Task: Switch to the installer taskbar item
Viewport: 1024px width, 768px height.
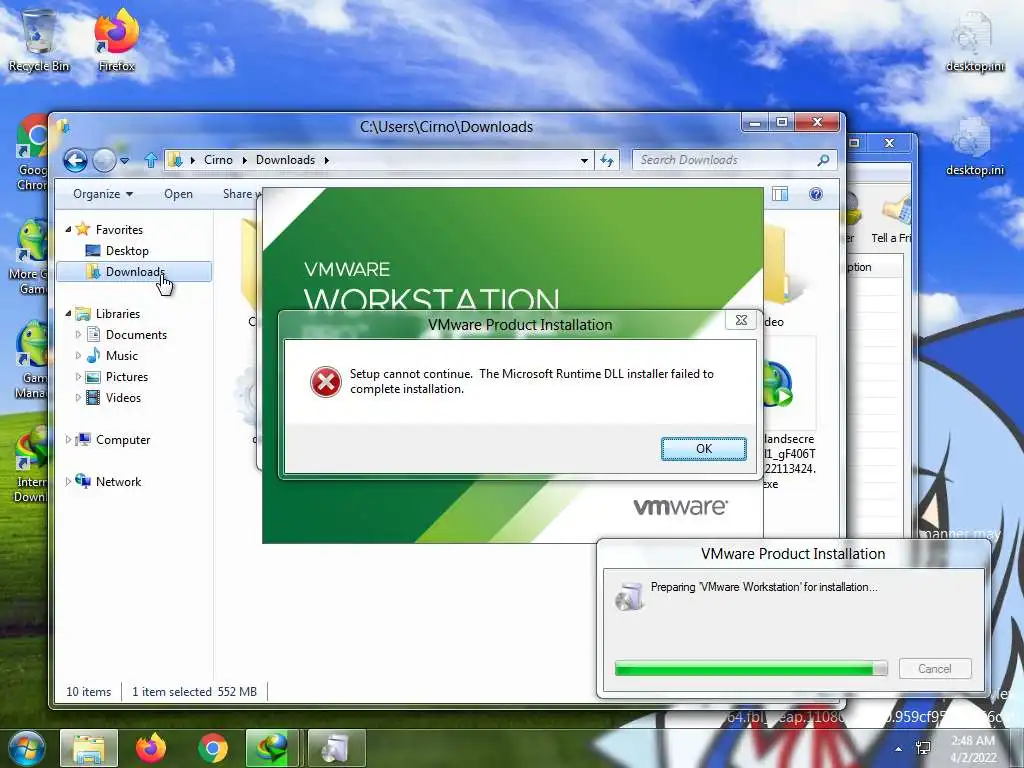Action: [336, 748]
